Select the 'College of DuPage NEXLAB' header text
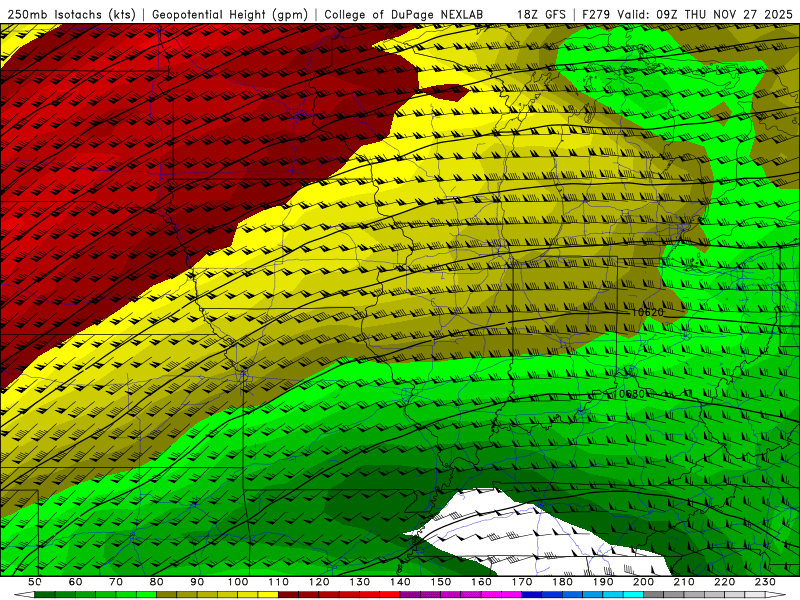Image resolution: width=800 pixels, height=600 pixels. click(404, 14)
